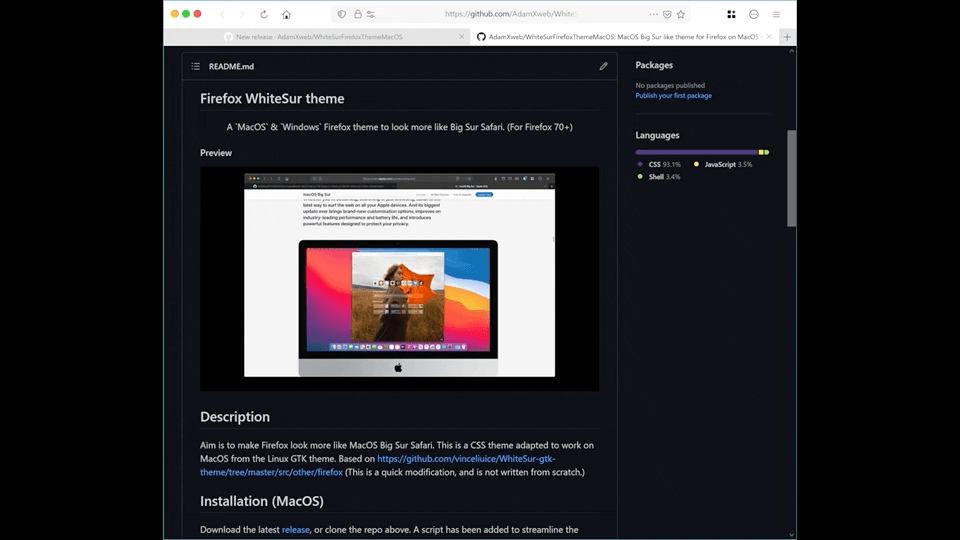This screenshot has width=960, height=540.
Task: Click the scrollbar down arrow
Action: 792,535
